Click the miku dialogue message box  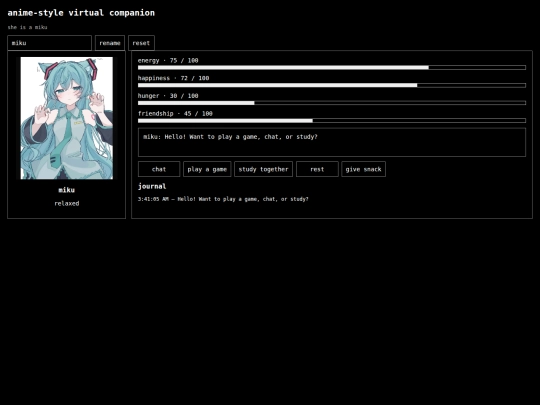click(332, 142)
